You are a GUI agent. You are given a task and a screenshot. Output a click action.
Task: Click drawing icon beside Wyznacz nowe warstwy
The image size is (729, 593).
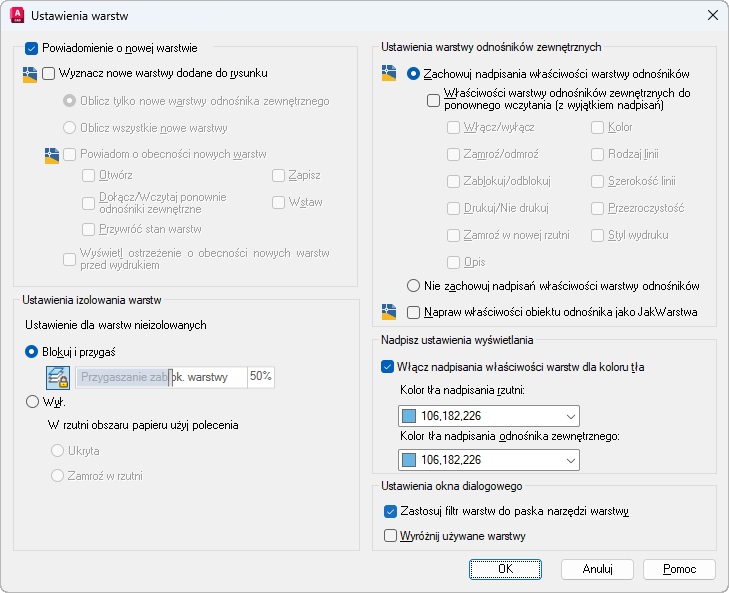(30, 74)
